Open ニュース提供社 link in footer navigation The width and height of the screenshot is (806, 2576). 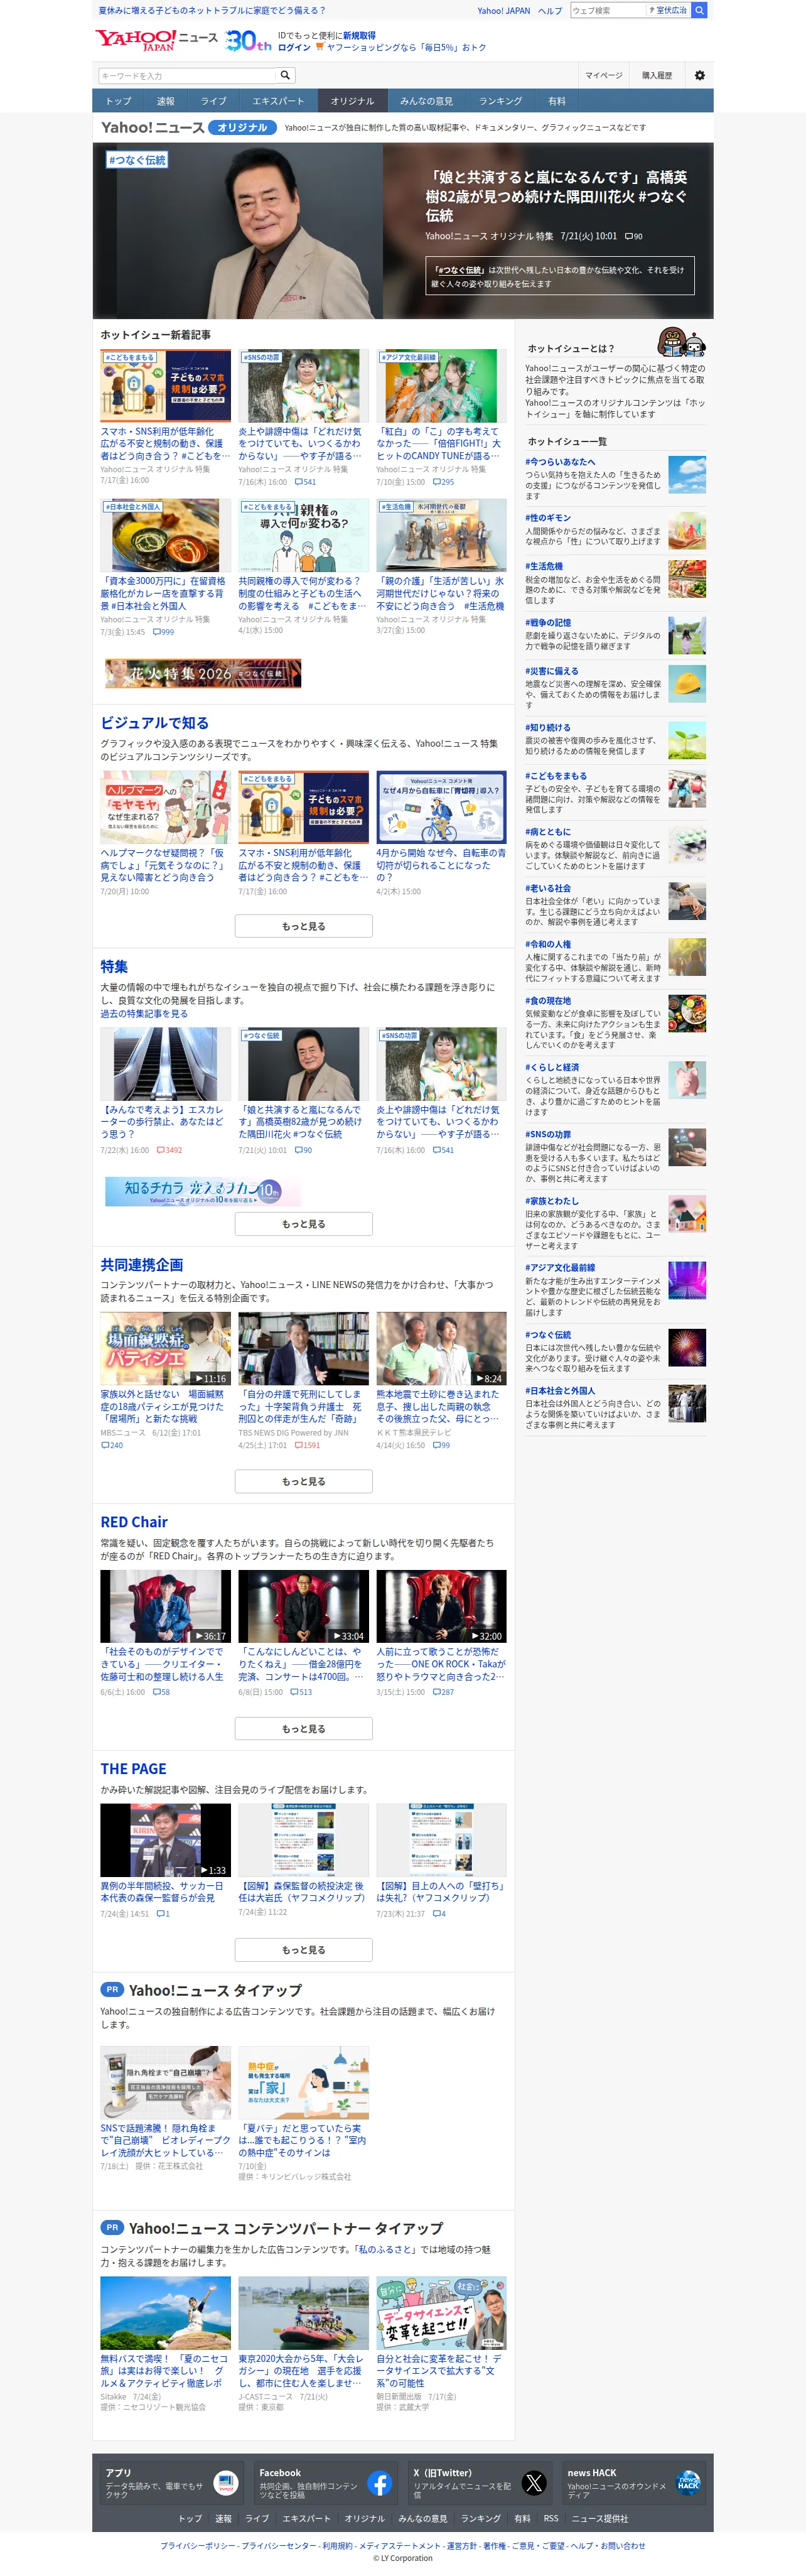click(x=599, y=2518)
